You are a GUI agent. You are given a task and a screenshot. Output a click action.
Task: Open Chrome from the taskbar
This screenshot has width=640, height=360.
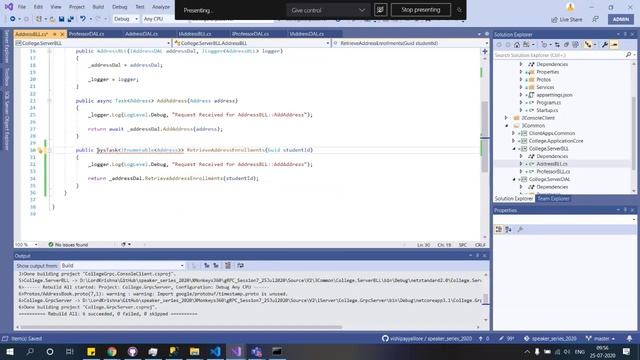[x=112, y=351]
